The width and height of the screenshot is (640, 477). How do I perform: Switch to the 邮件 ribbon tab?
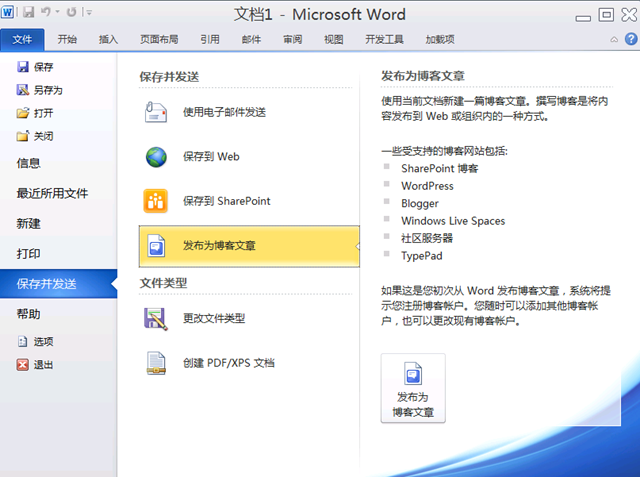tap(251, 40)
